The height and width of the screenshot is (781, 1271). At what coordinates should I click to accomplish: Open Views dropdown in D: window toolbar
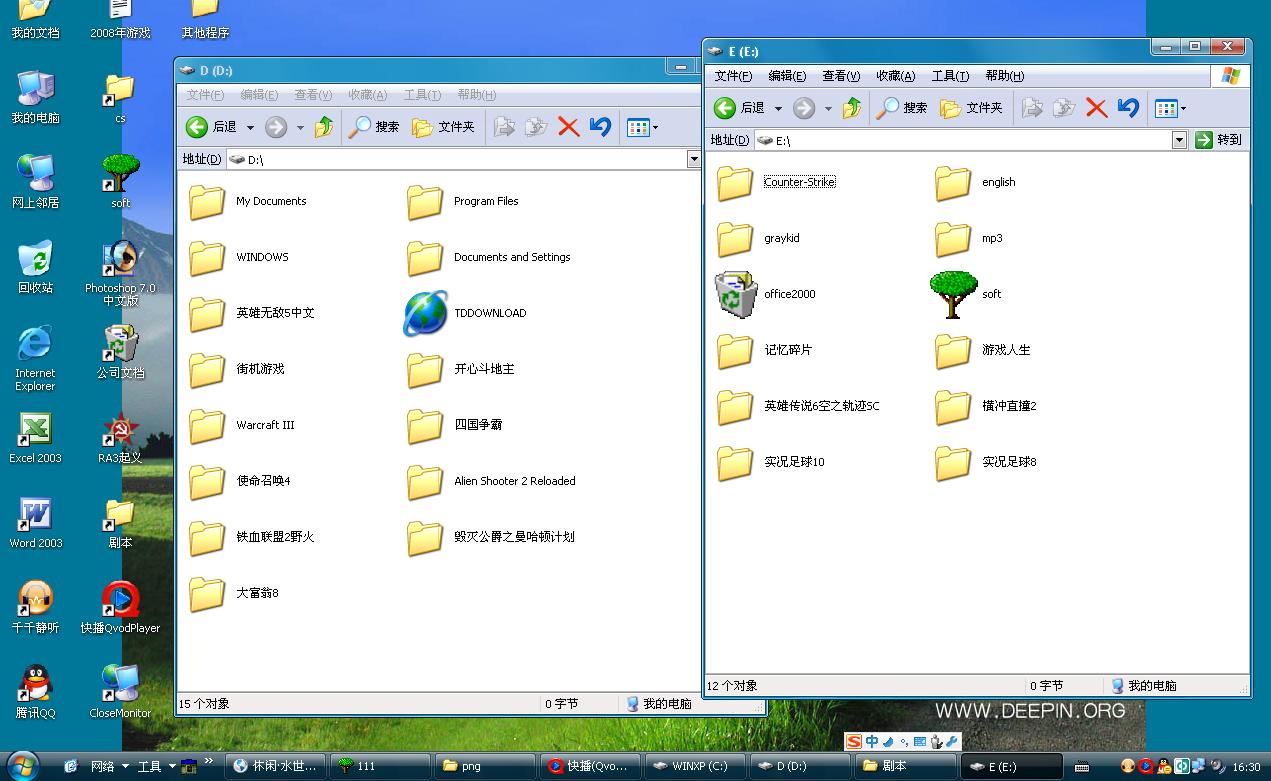655,128
